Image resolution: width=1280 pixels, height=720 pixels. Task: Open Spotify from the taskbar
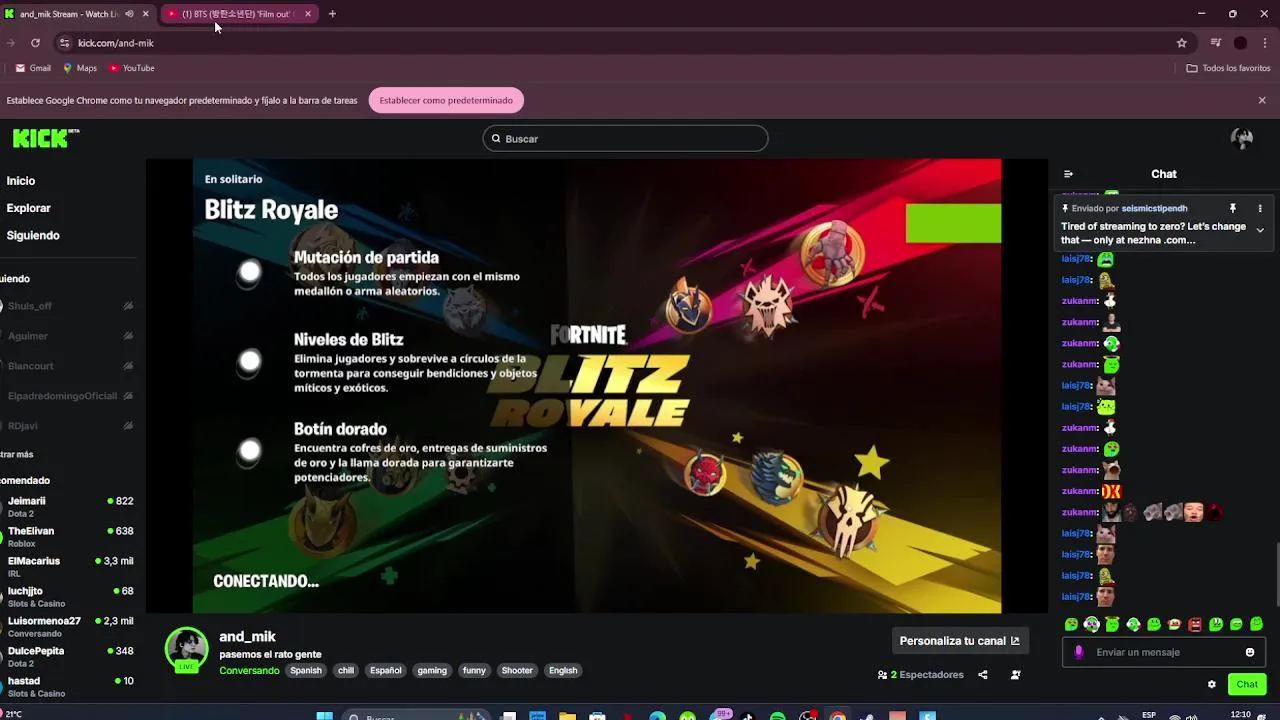(778, 716)
